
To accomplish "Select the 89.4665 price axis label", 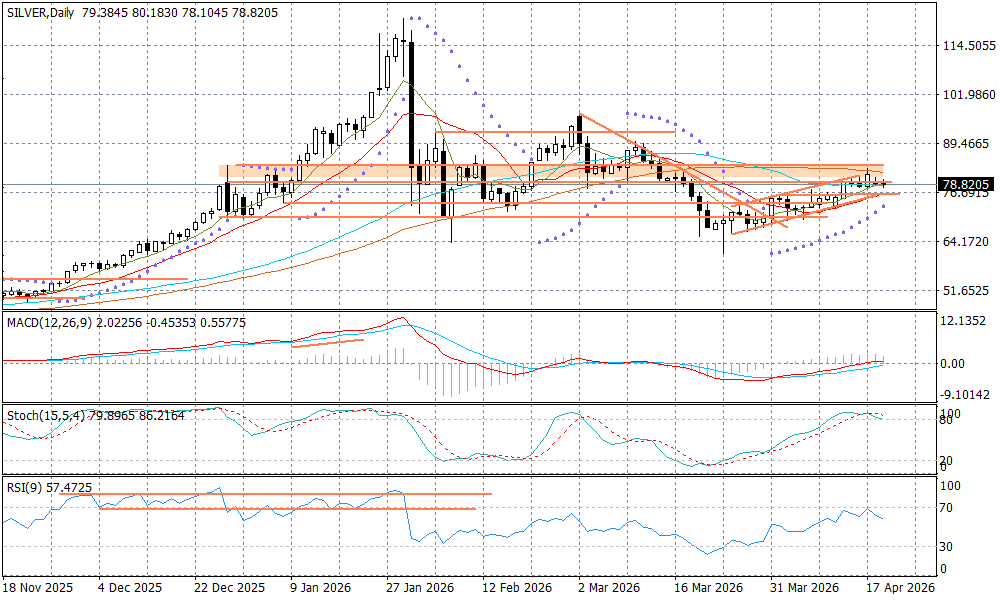I will [x=965, y=144].
